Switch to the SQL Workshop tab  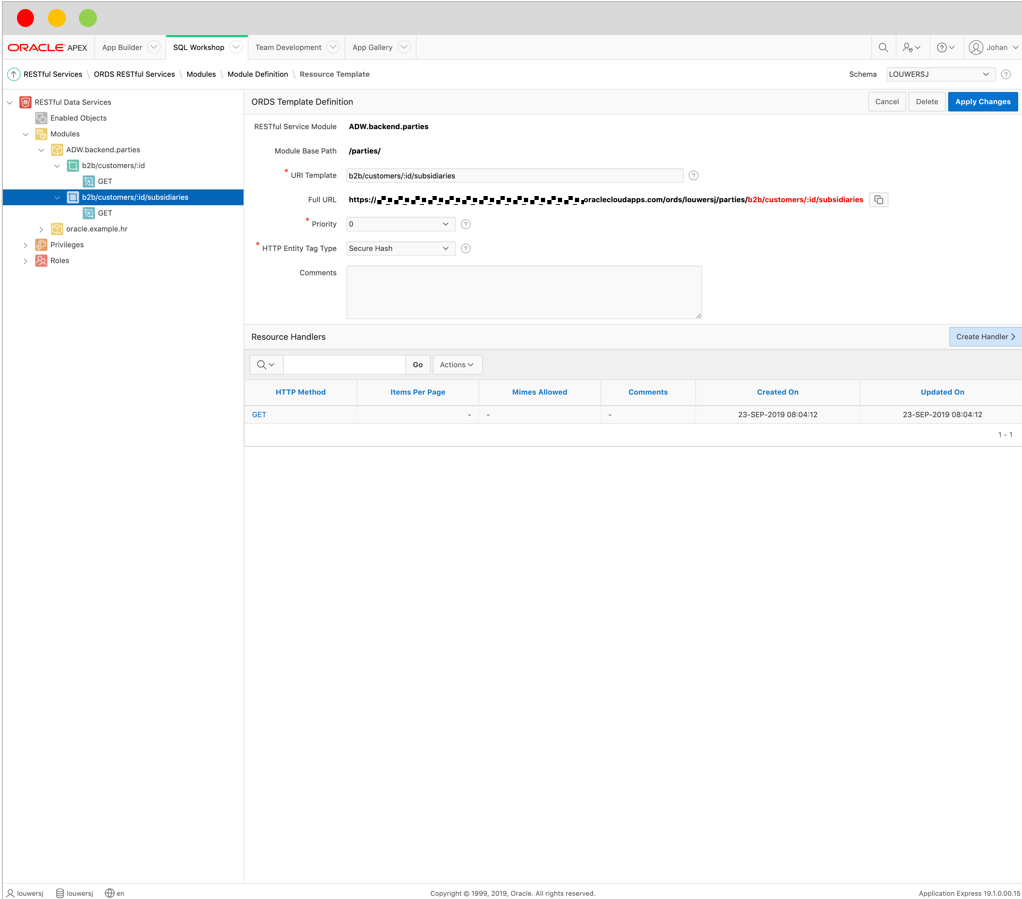200,47
